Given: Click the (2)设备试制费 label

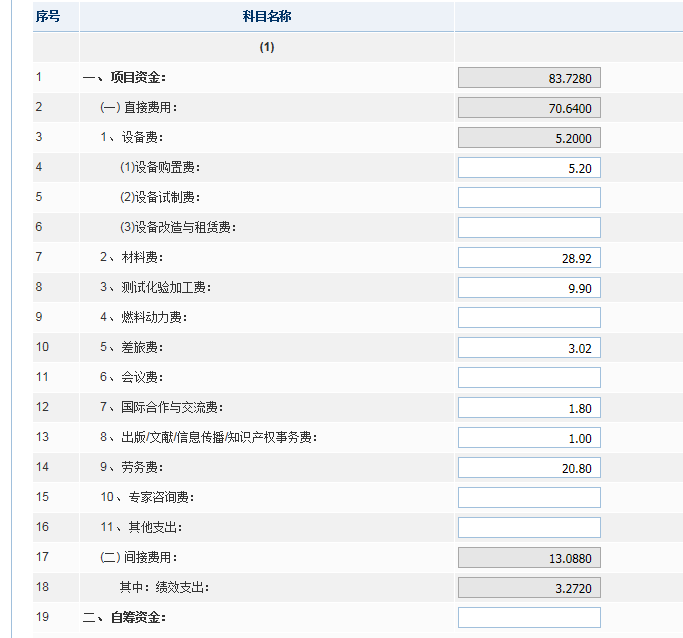Looking at the screenshot, I should pos(160,197).
